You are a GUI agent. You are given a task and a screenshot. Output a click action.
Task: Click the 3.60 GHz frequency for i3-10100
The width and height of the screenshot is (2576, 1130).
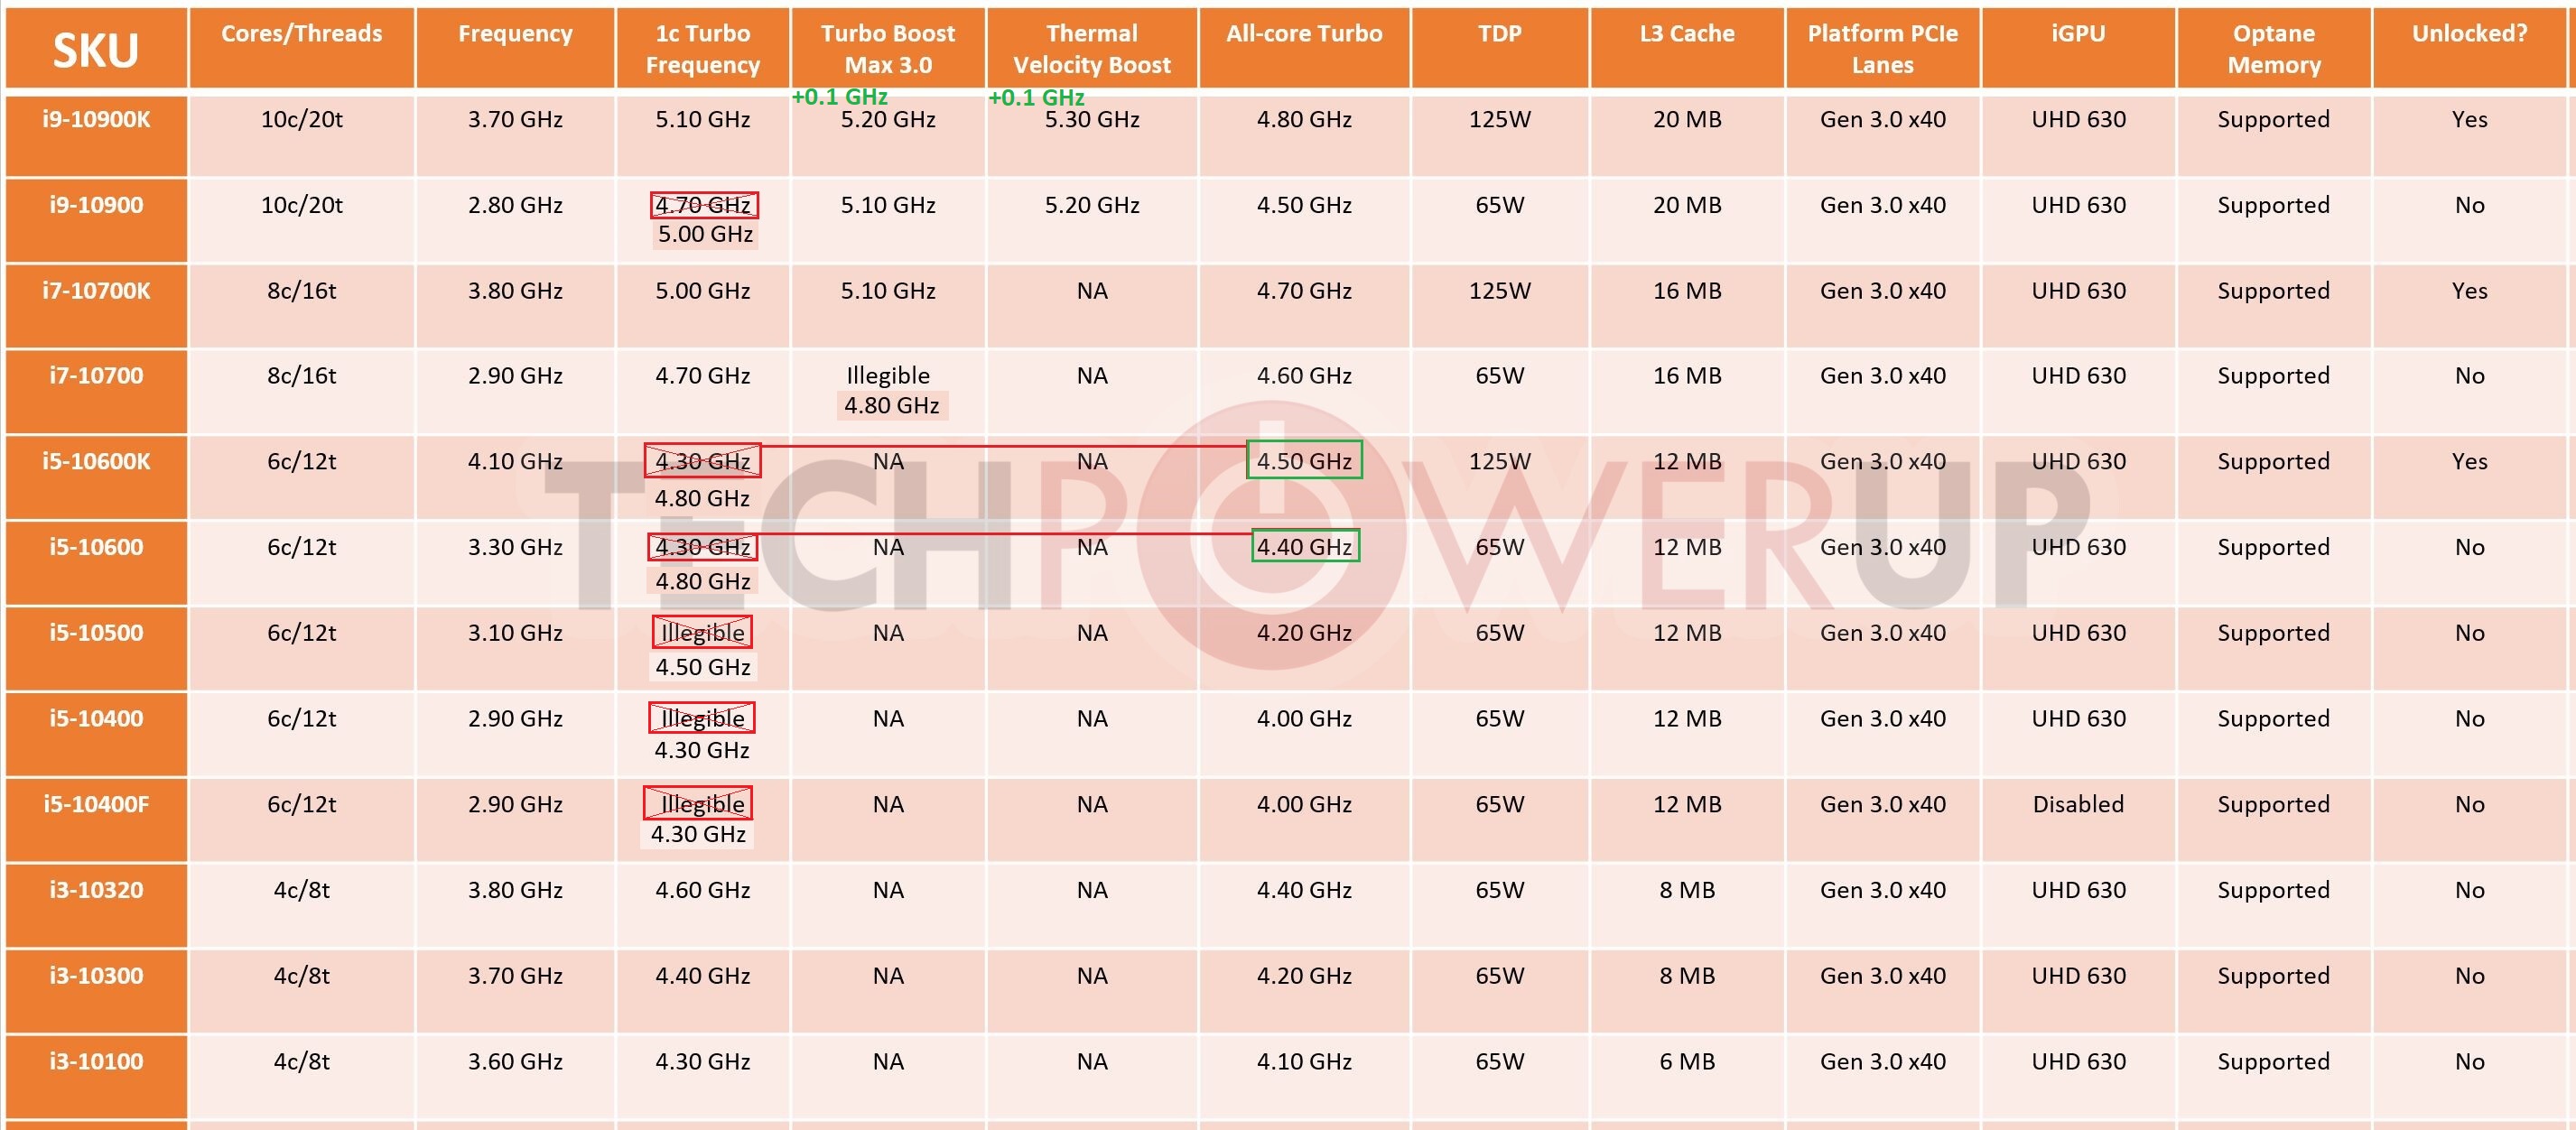pyautogui.click(x=515, y=1061)
